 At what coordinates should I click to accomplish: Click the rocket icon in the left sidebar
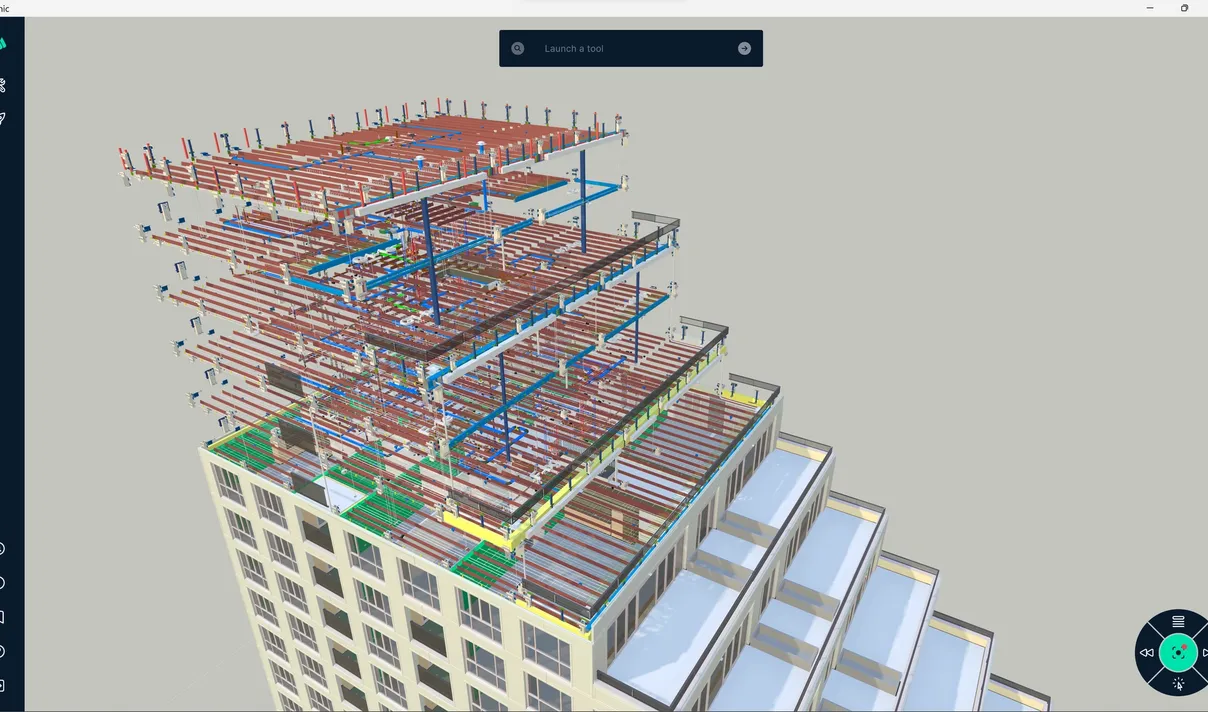tap(3, 119)
